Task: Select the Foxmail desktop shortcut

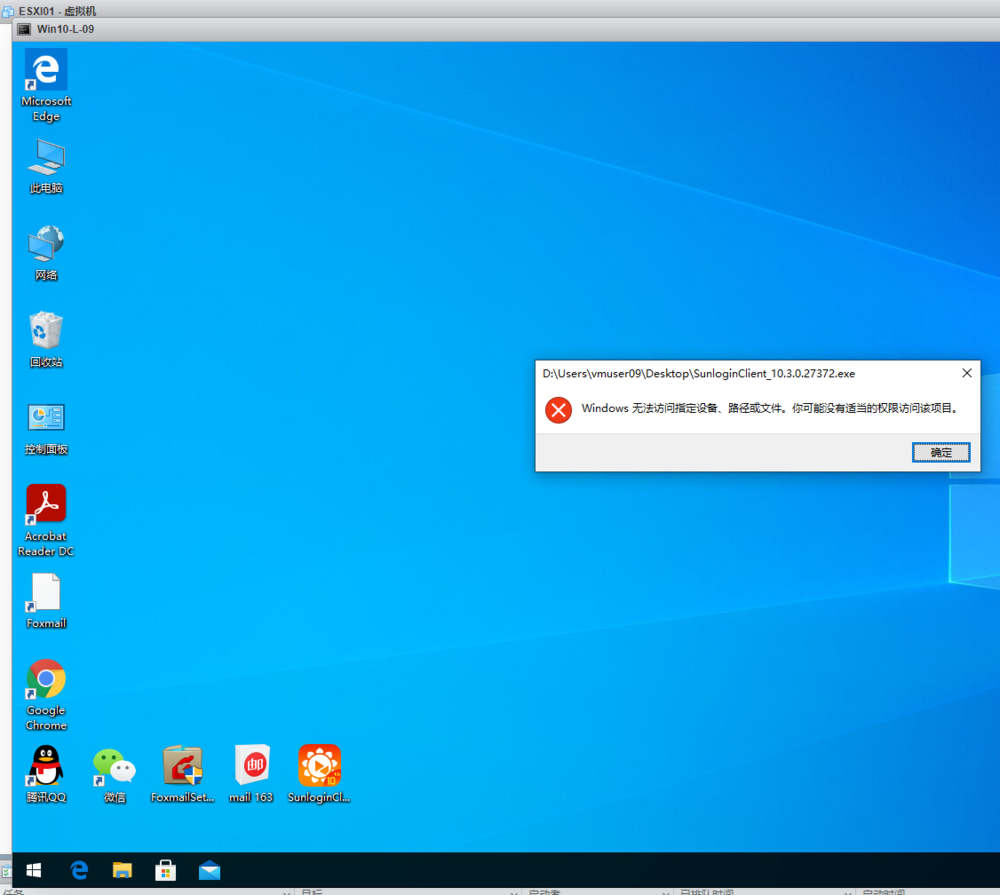Action: coord(46,601)
